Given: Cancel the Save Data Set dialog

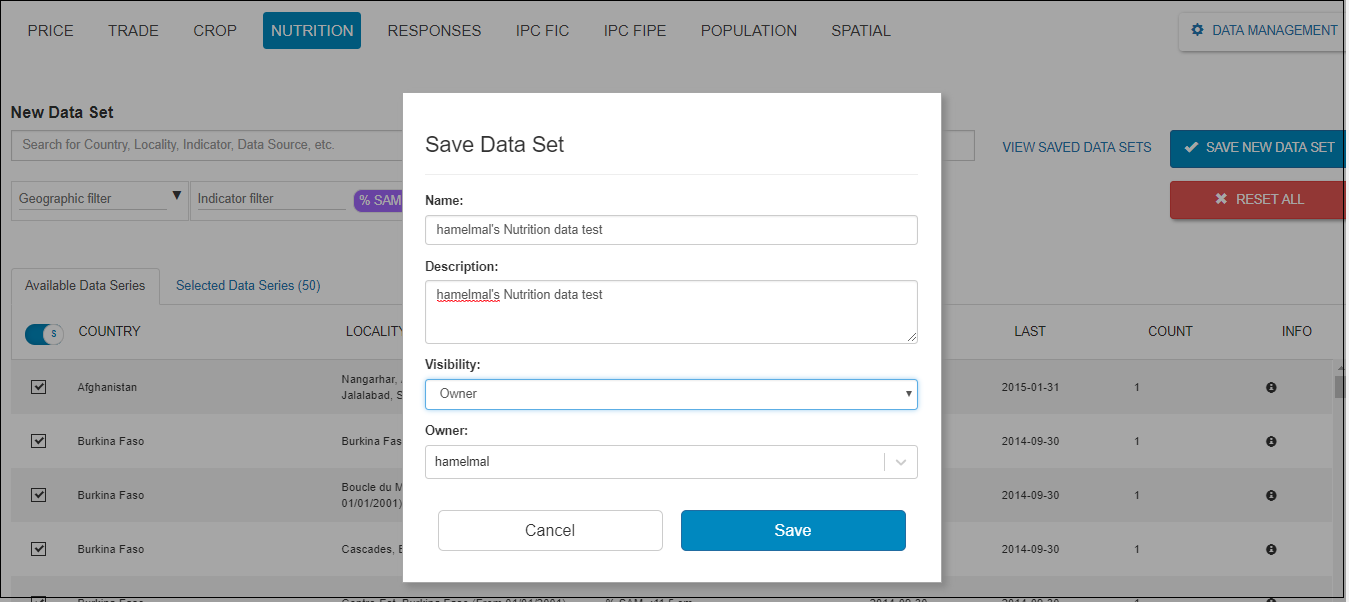Looking at the screenshot, I should click(550, 530).
